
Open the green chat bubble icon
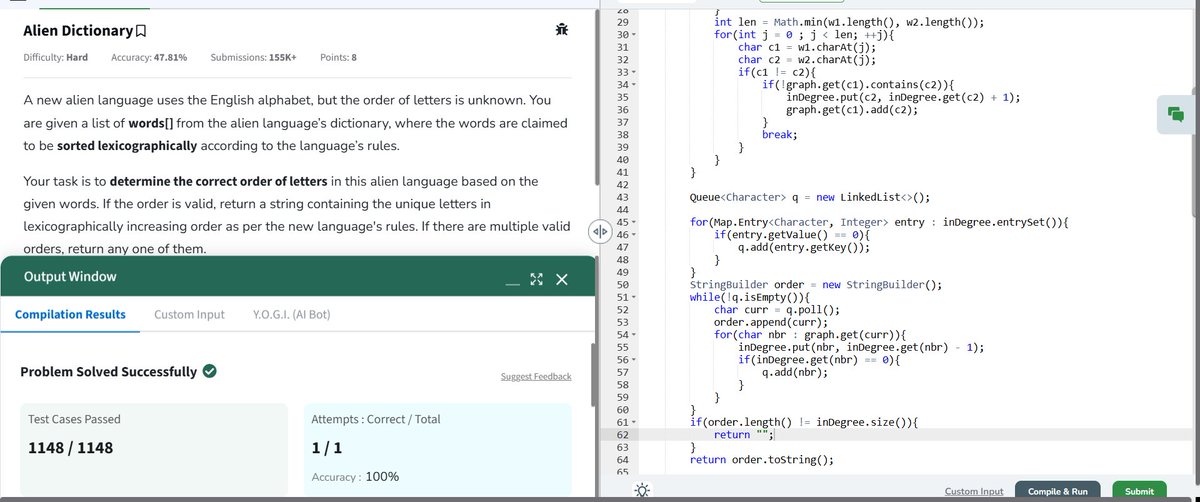click(1174, 114)
